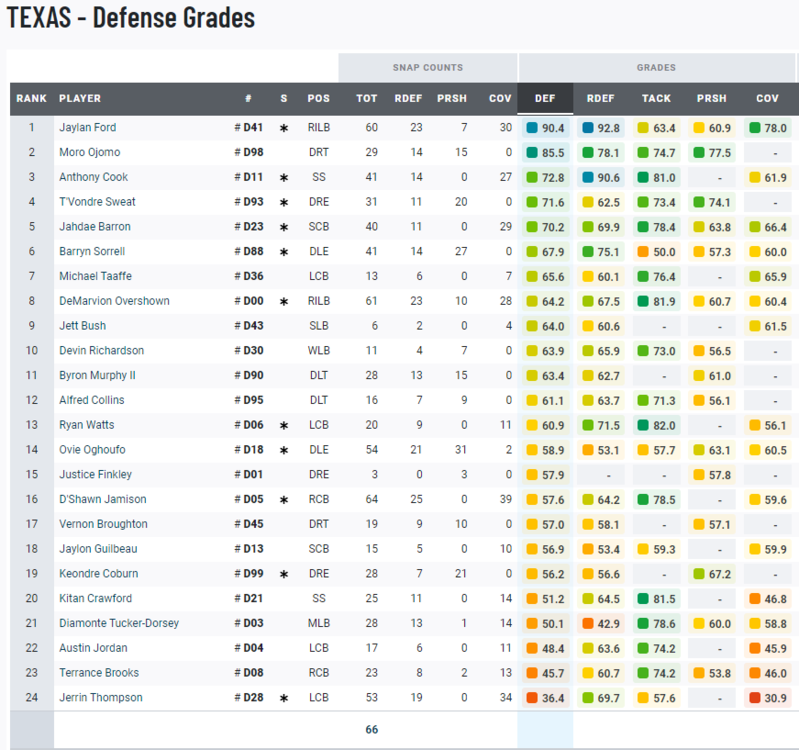Click the starter asterisk in Keondre Coburn's row
Viewport: 799px width, 750px height.
coord(284,574)
